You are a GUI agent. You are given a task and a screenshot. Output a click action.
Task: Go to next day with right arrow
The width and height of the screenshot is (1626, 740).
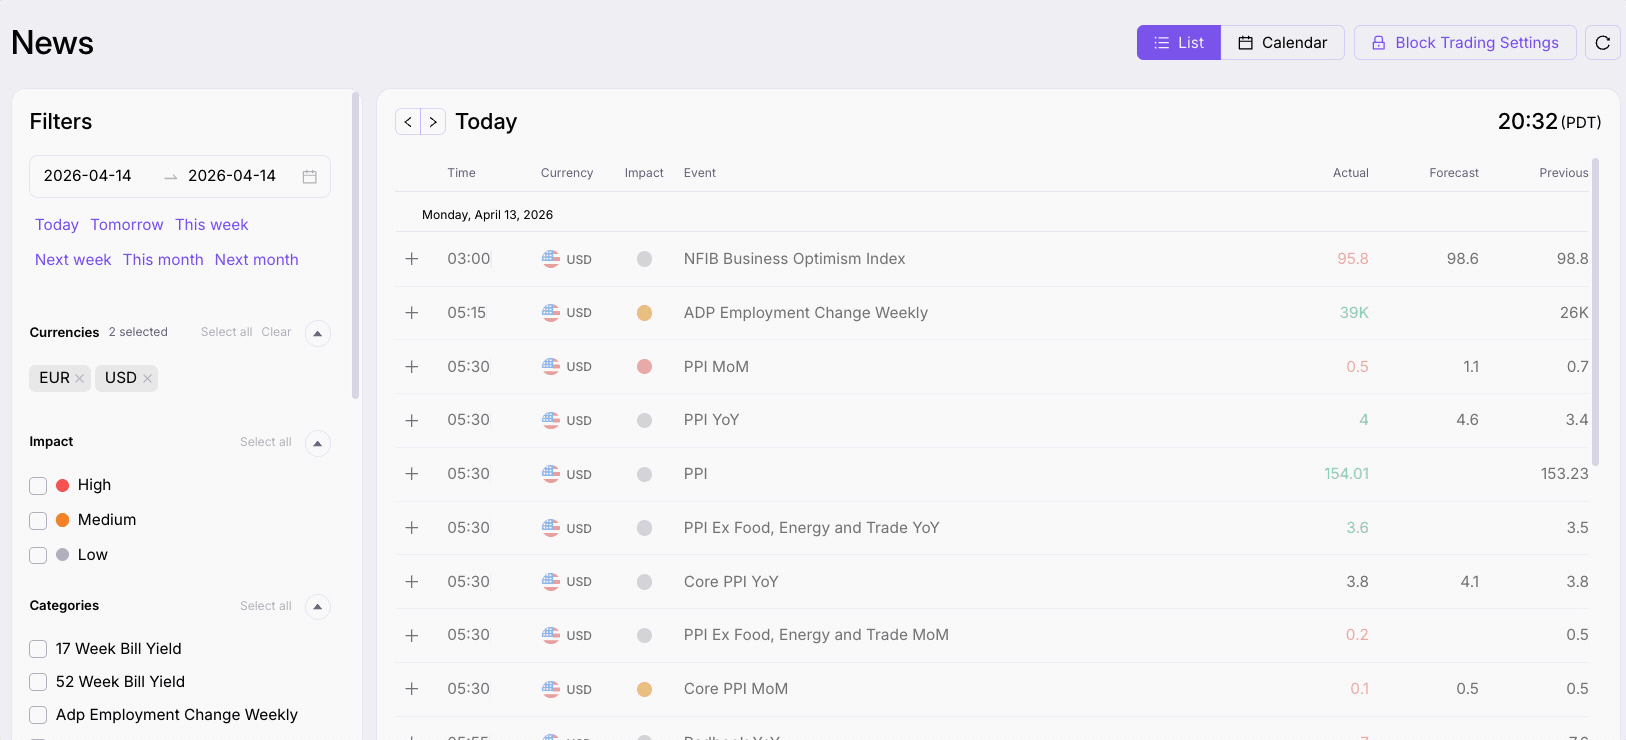[x=433, y=122]
